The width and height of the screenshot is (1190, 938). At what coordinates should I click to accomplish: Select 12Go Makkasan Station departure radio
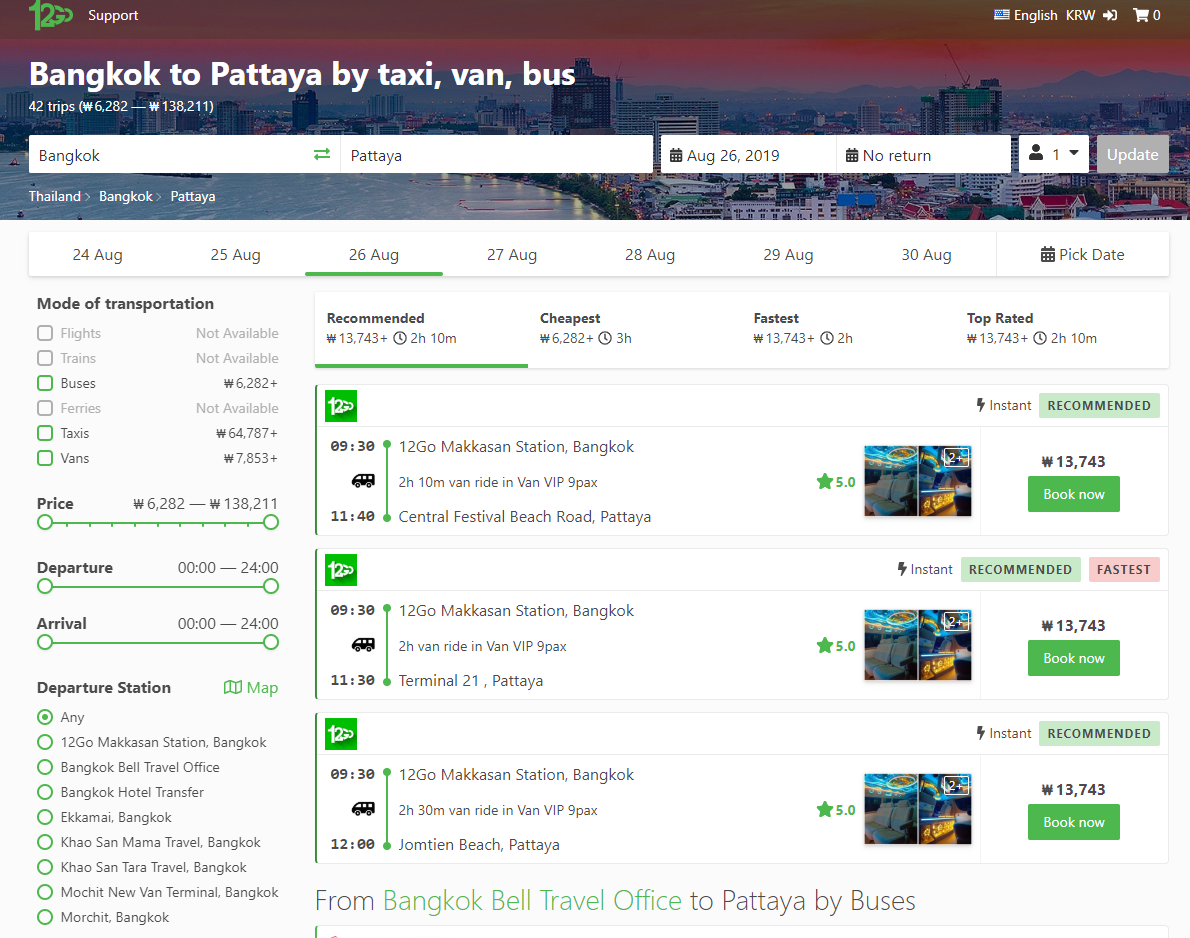[46, 742]
